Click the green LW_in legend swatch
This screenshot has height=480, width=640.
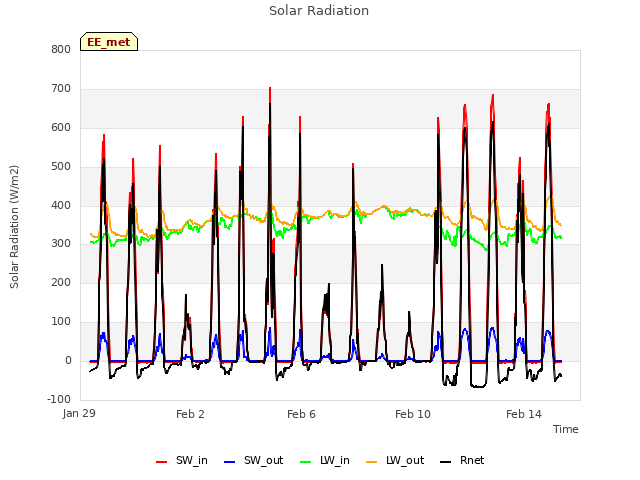(x=306, y=462)
